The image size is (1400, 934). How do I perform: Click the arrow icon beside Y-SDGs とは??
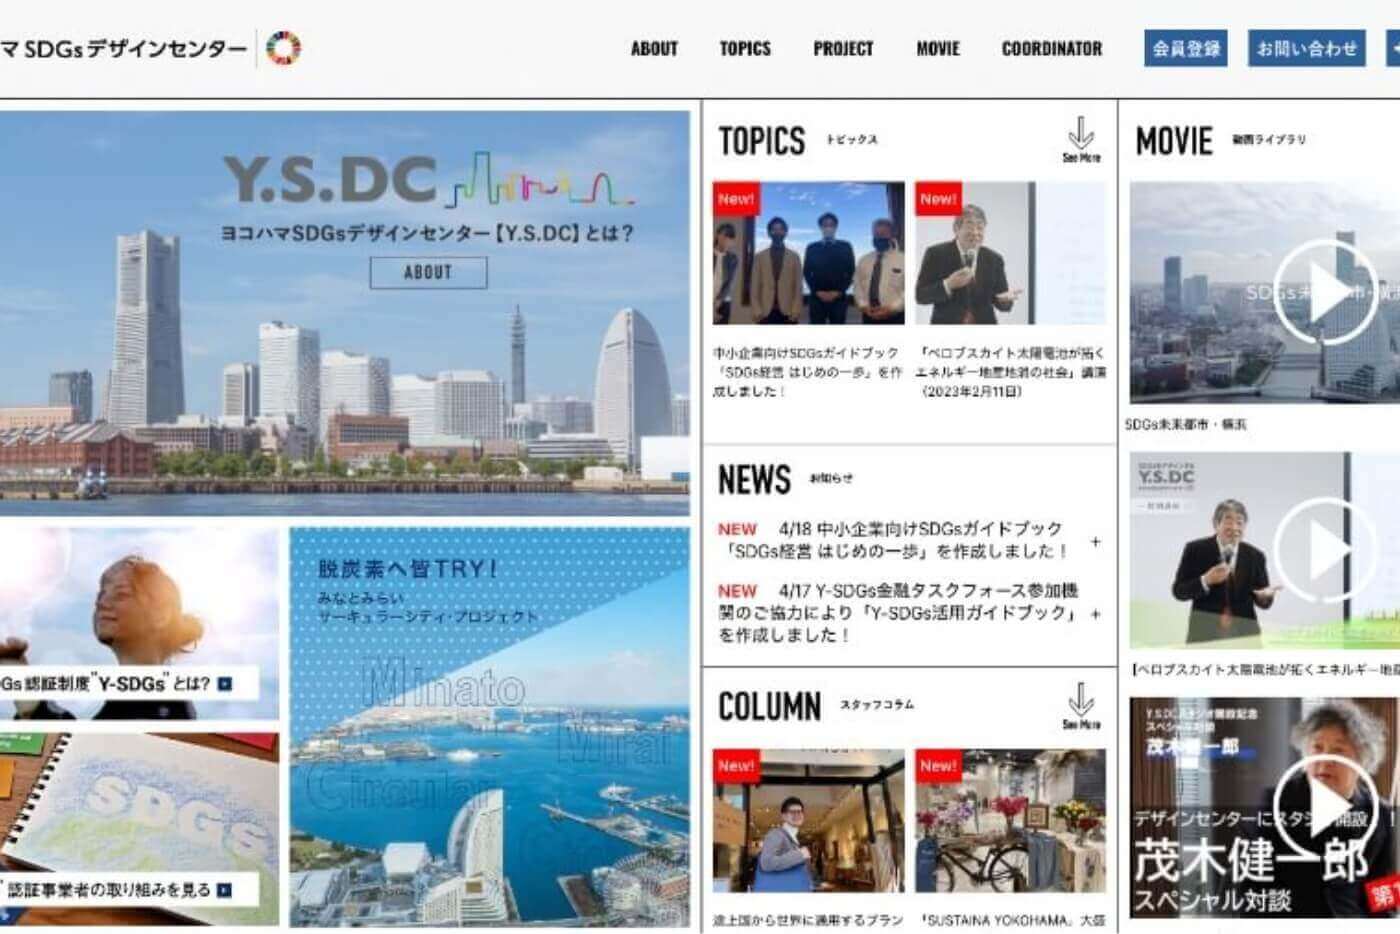tap(225, 684)
